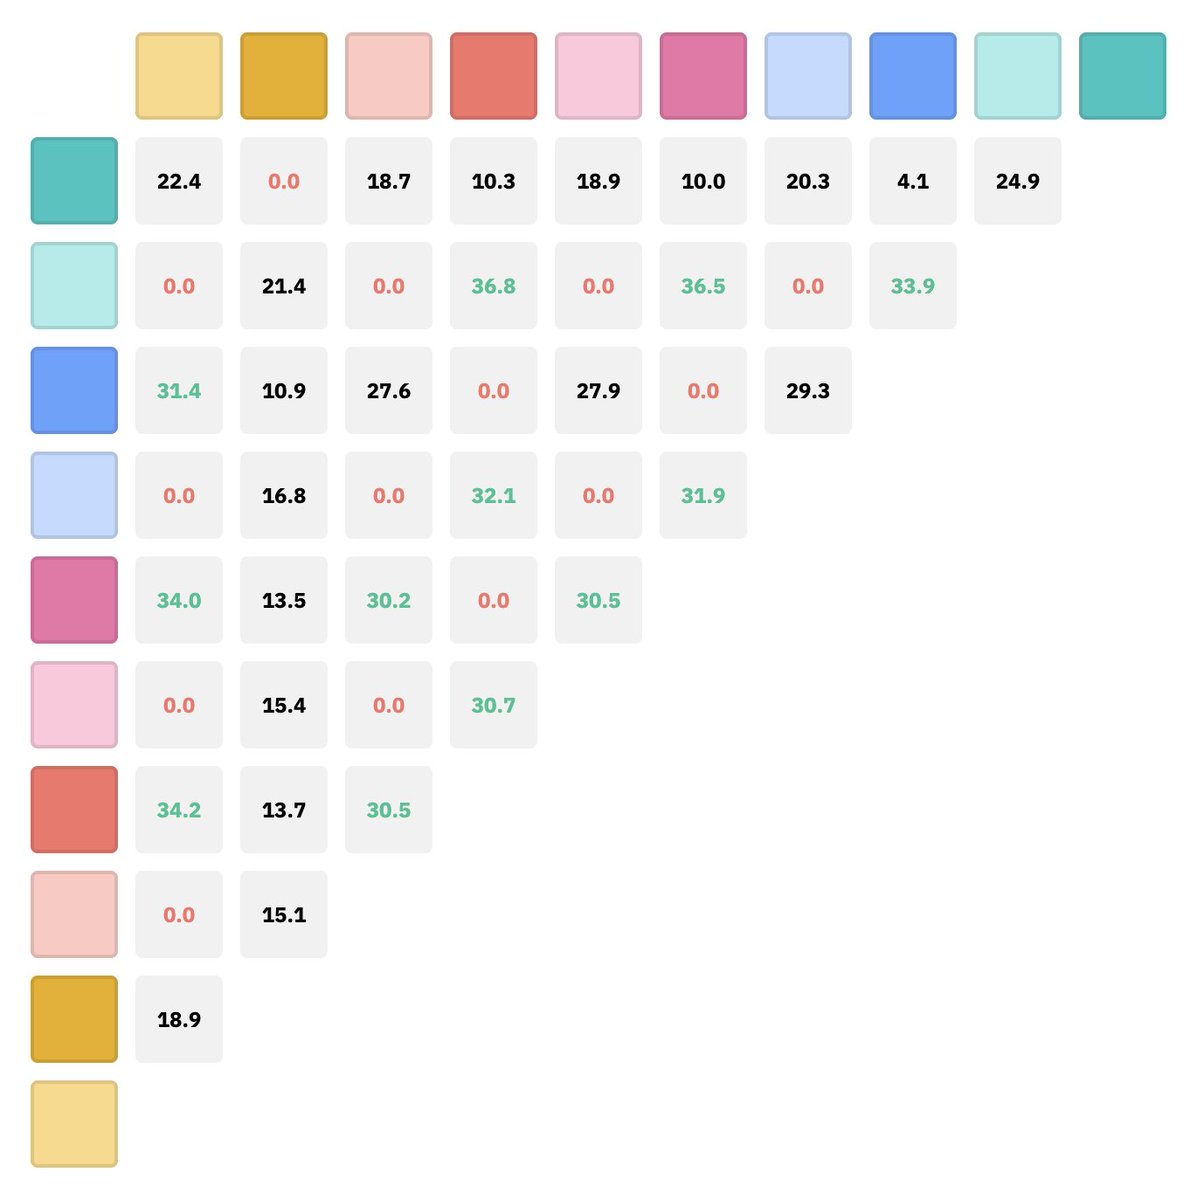Pick the teal column header swatch
Viewport: 1197px width, 1200px height.
pos(1123,76)
